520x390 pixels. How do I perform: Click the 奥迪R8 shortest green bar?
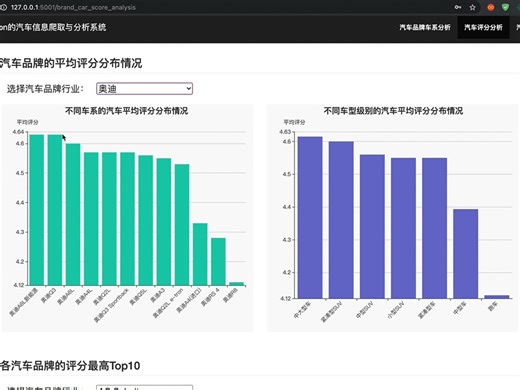pyautogui.click(x=236, y=284)
